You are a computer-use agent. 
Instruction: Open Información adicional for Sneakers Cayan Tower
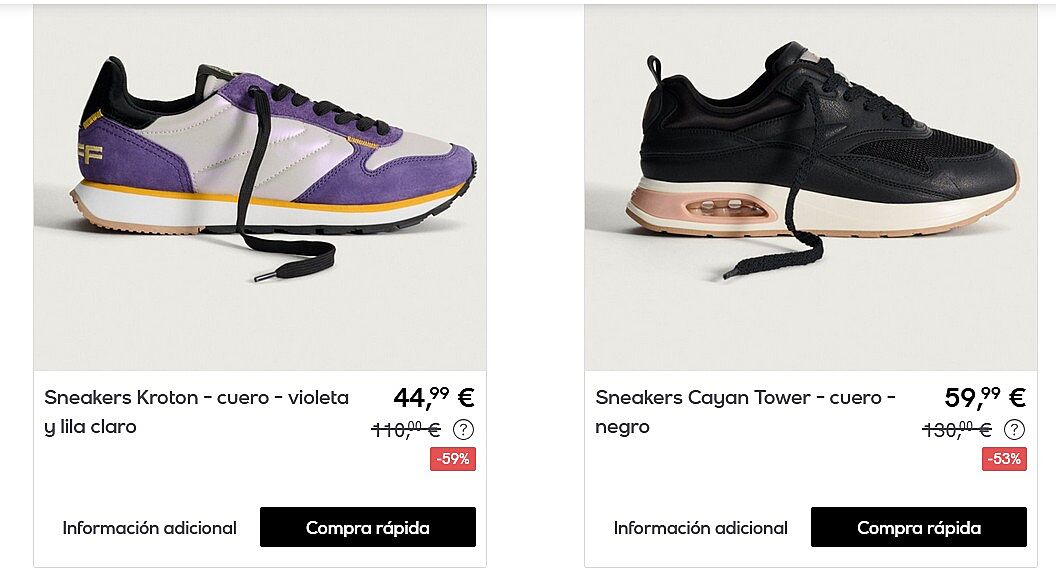(700, 528)
